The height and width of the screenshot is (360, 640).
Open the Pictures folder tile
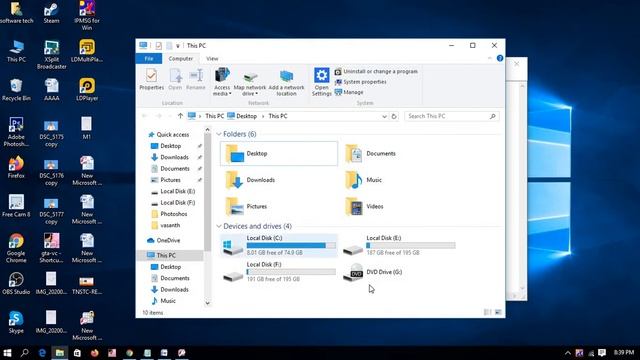[x=246, y=207]
